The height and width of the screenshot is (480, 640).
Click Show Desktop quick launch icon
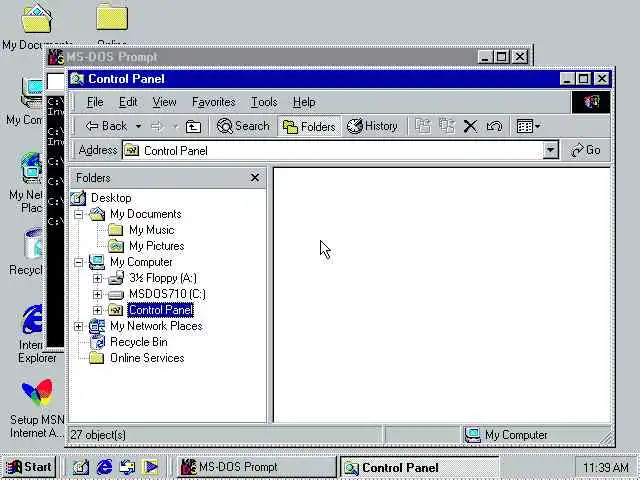click(x=81, y=467)
